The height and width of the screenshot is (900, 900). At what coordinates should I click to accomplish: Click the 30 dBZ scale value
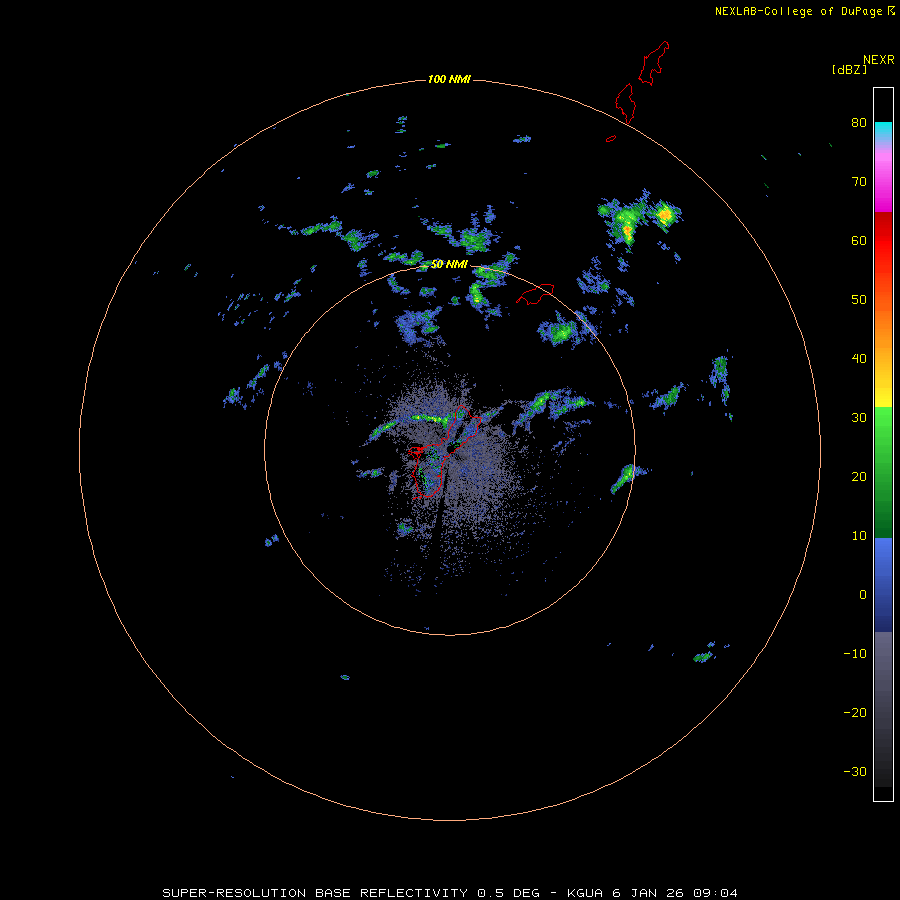(x=859, y=418)
